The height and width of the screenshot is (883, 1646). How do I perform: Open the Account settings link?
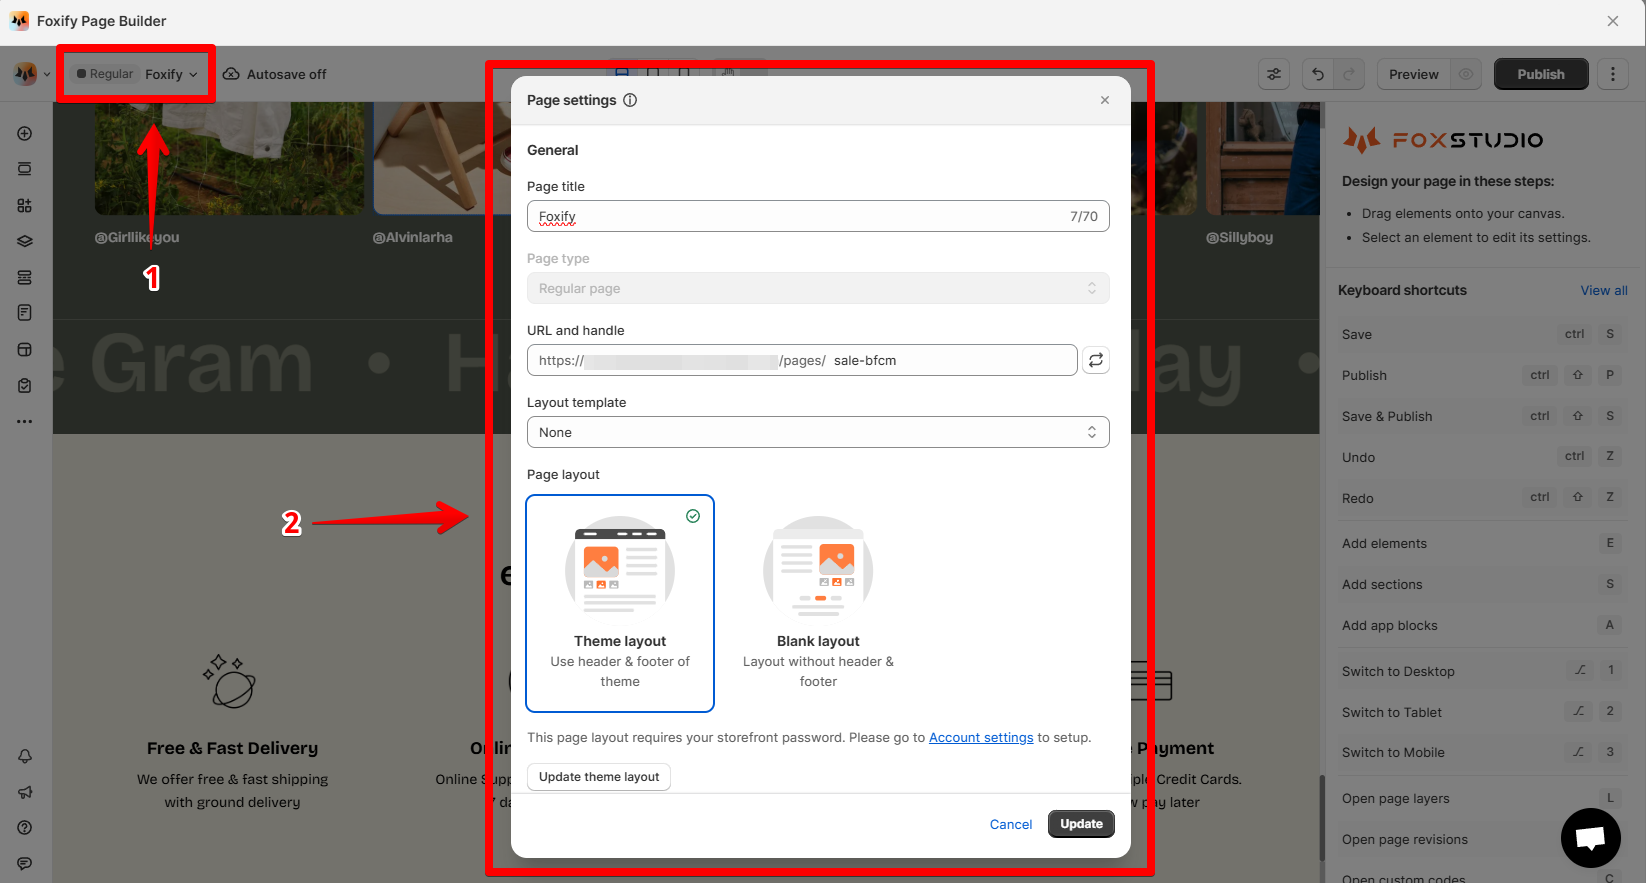pos(981,738)
